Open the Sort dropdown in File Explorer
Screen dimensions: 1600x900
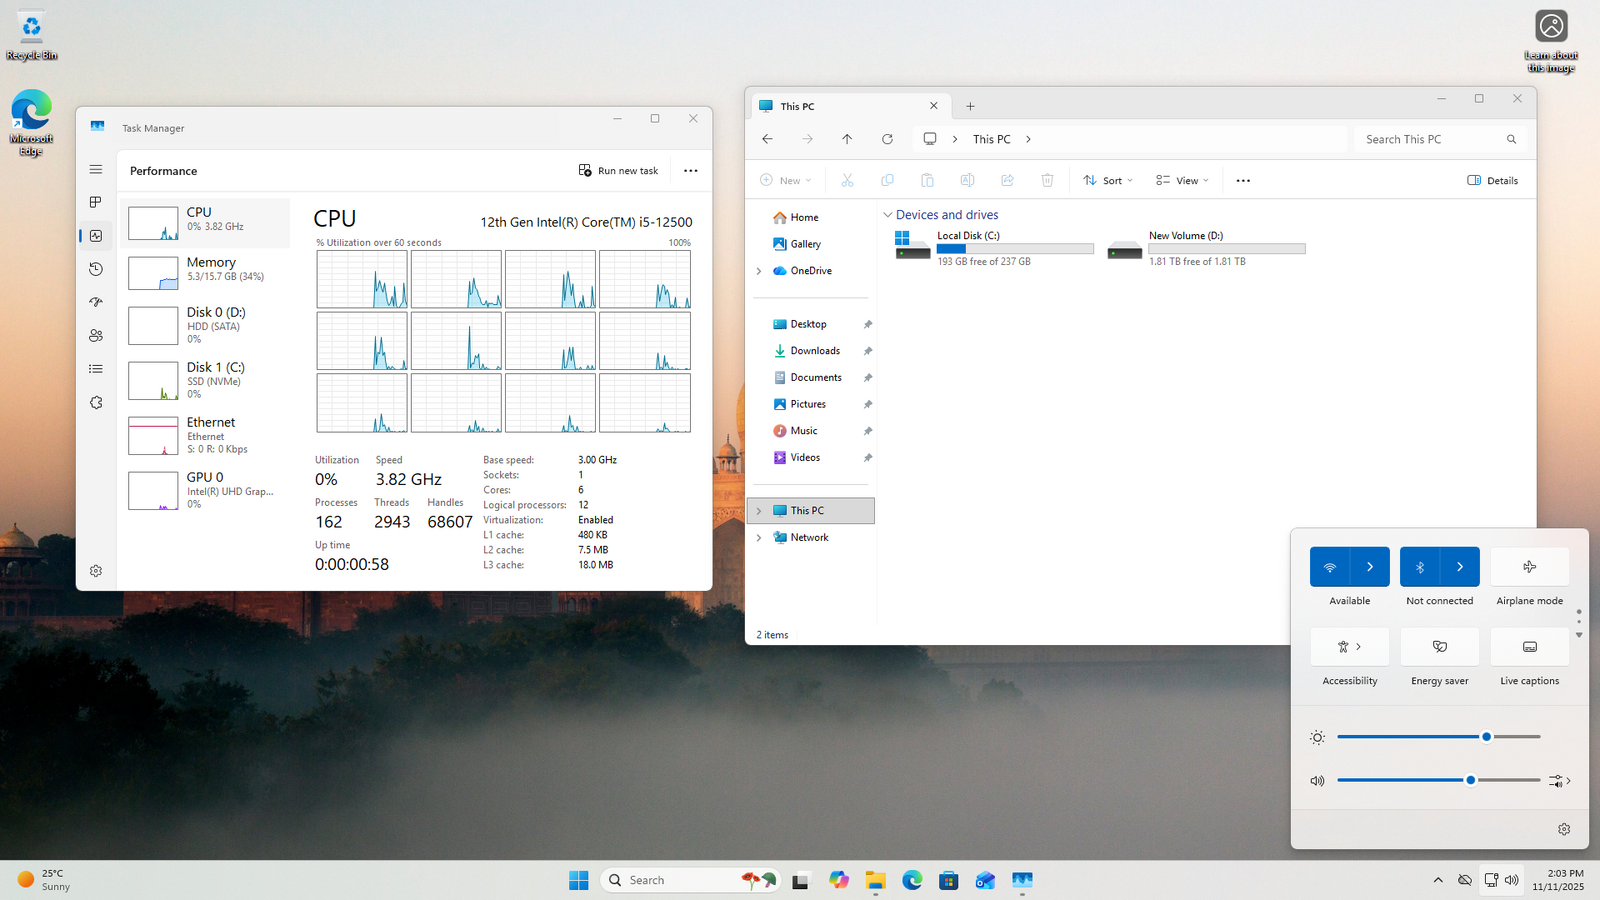pos(1108,181)
